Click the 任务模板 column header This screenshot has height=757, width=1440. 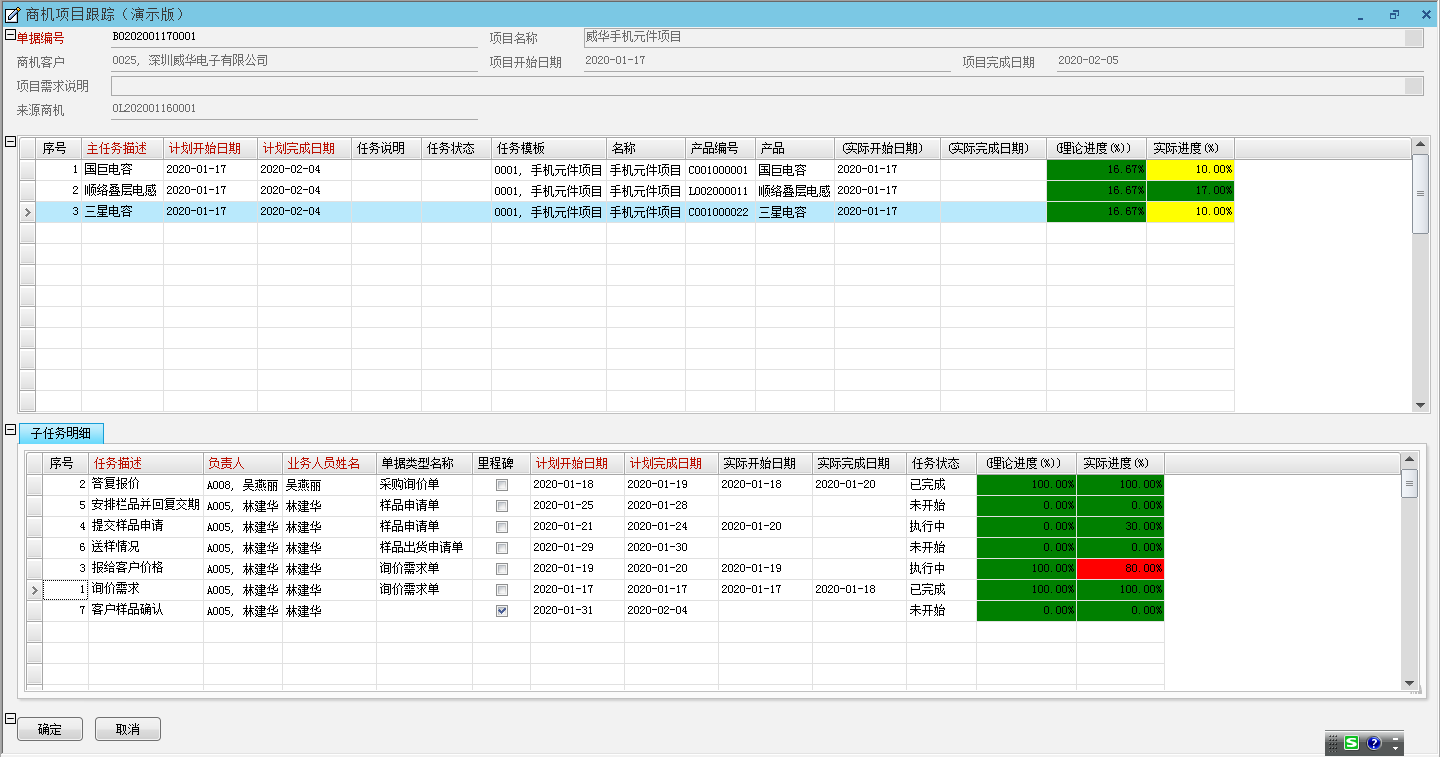point(548,148)
